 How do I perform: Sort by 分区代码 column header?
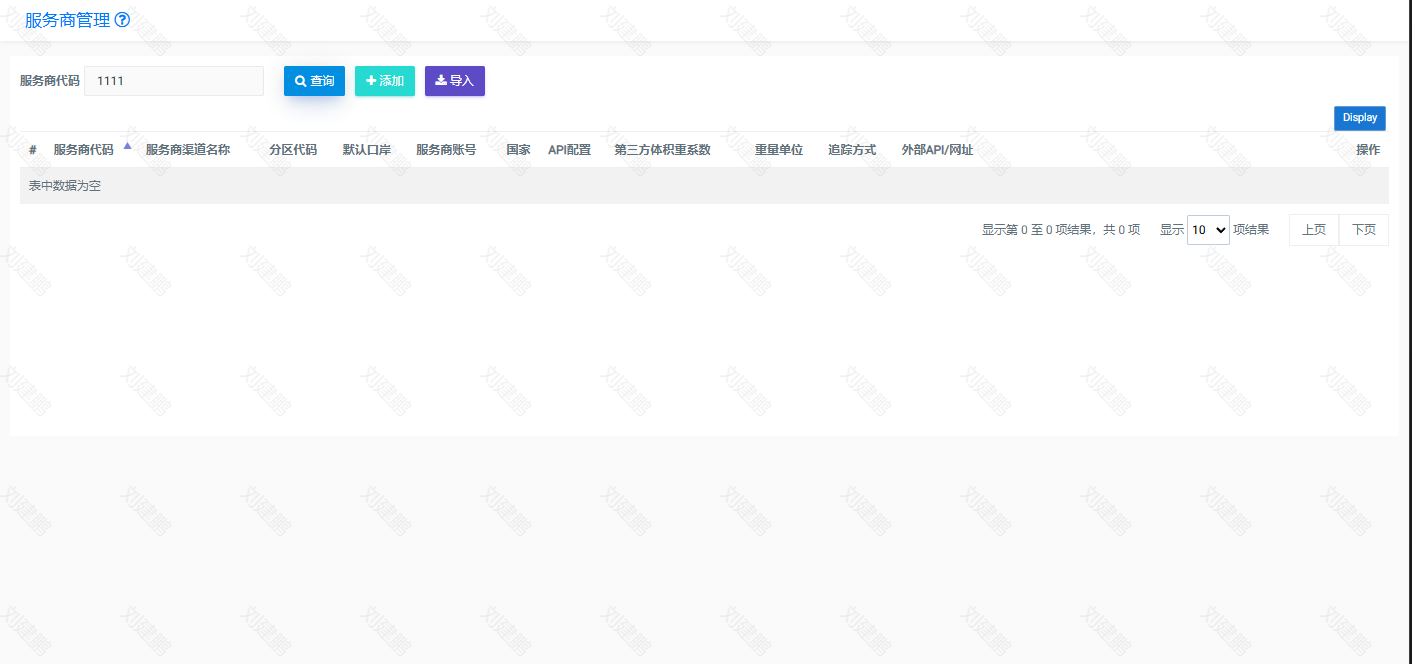click(x=293, y=150)
